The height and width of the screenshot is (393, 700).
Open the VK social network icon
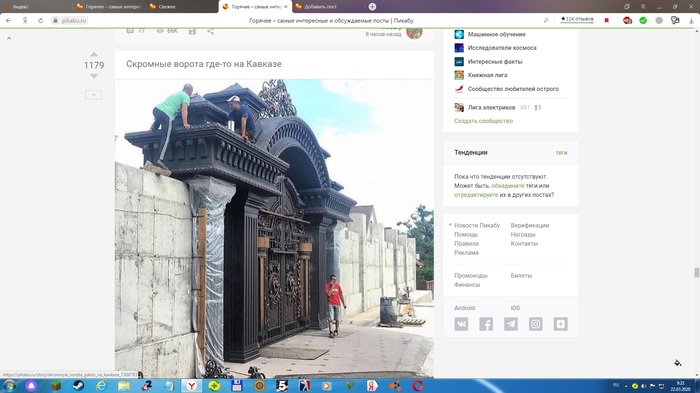[461, 324]
